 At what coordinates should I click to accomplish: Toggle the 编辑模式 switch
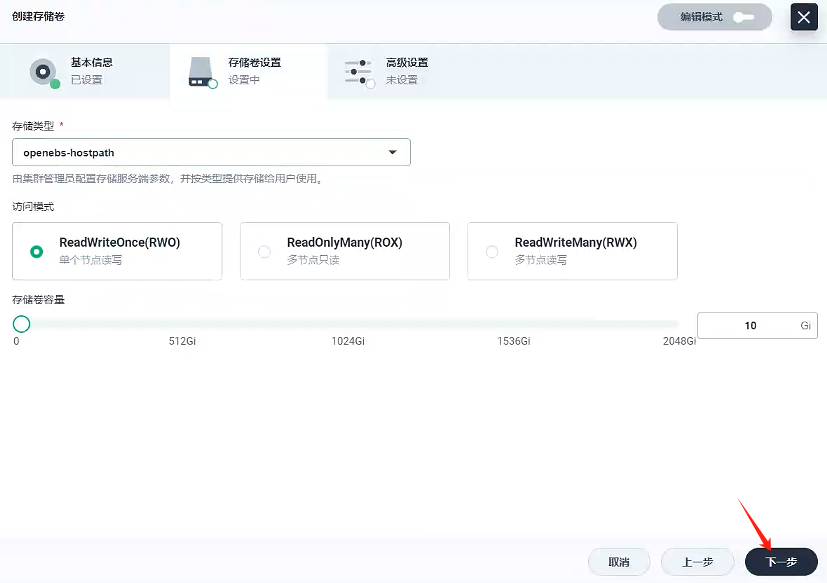click(743, 17)
